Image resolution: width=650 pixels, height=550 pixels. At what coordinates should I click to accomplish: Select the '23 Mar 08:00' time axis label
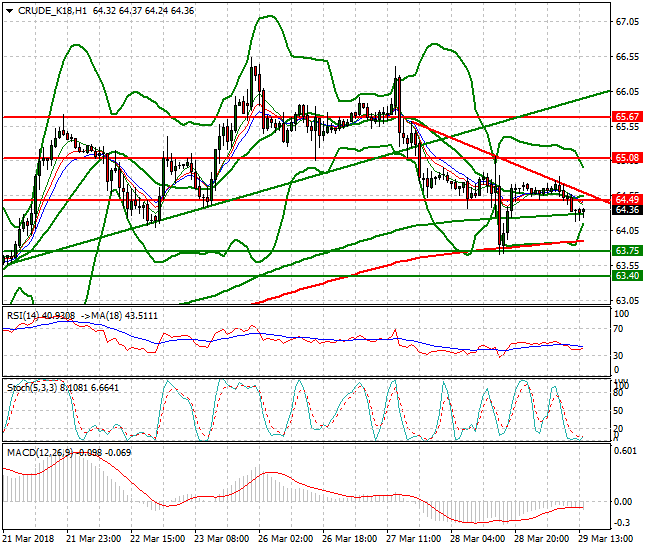[222, 539]
